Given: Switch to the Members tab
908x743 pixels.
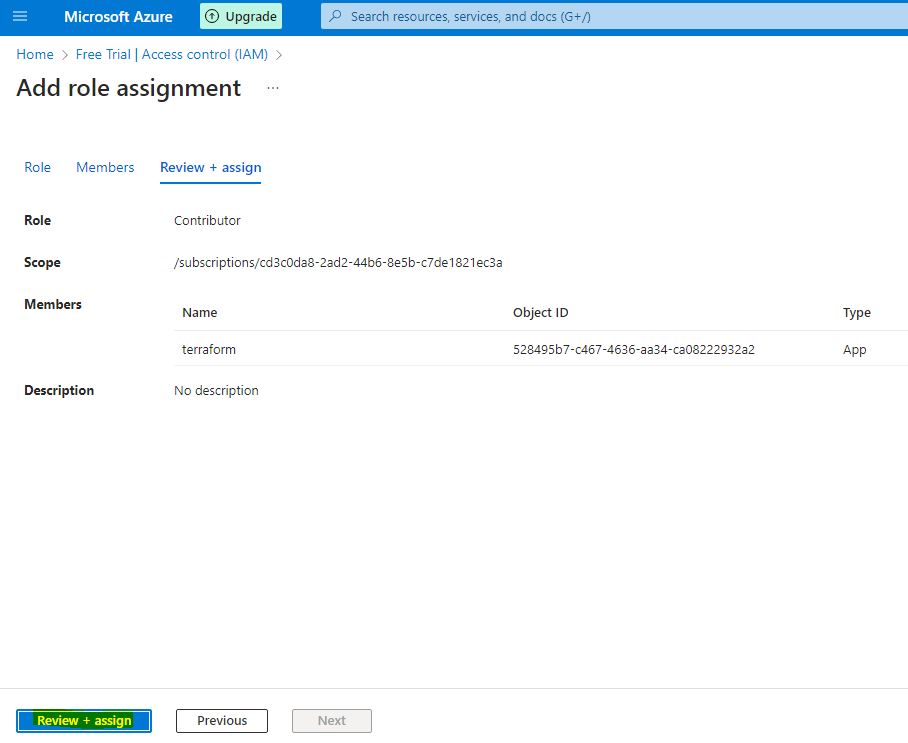Looking at the screenshot, I should pyautogui.click(x=105, y=167).
